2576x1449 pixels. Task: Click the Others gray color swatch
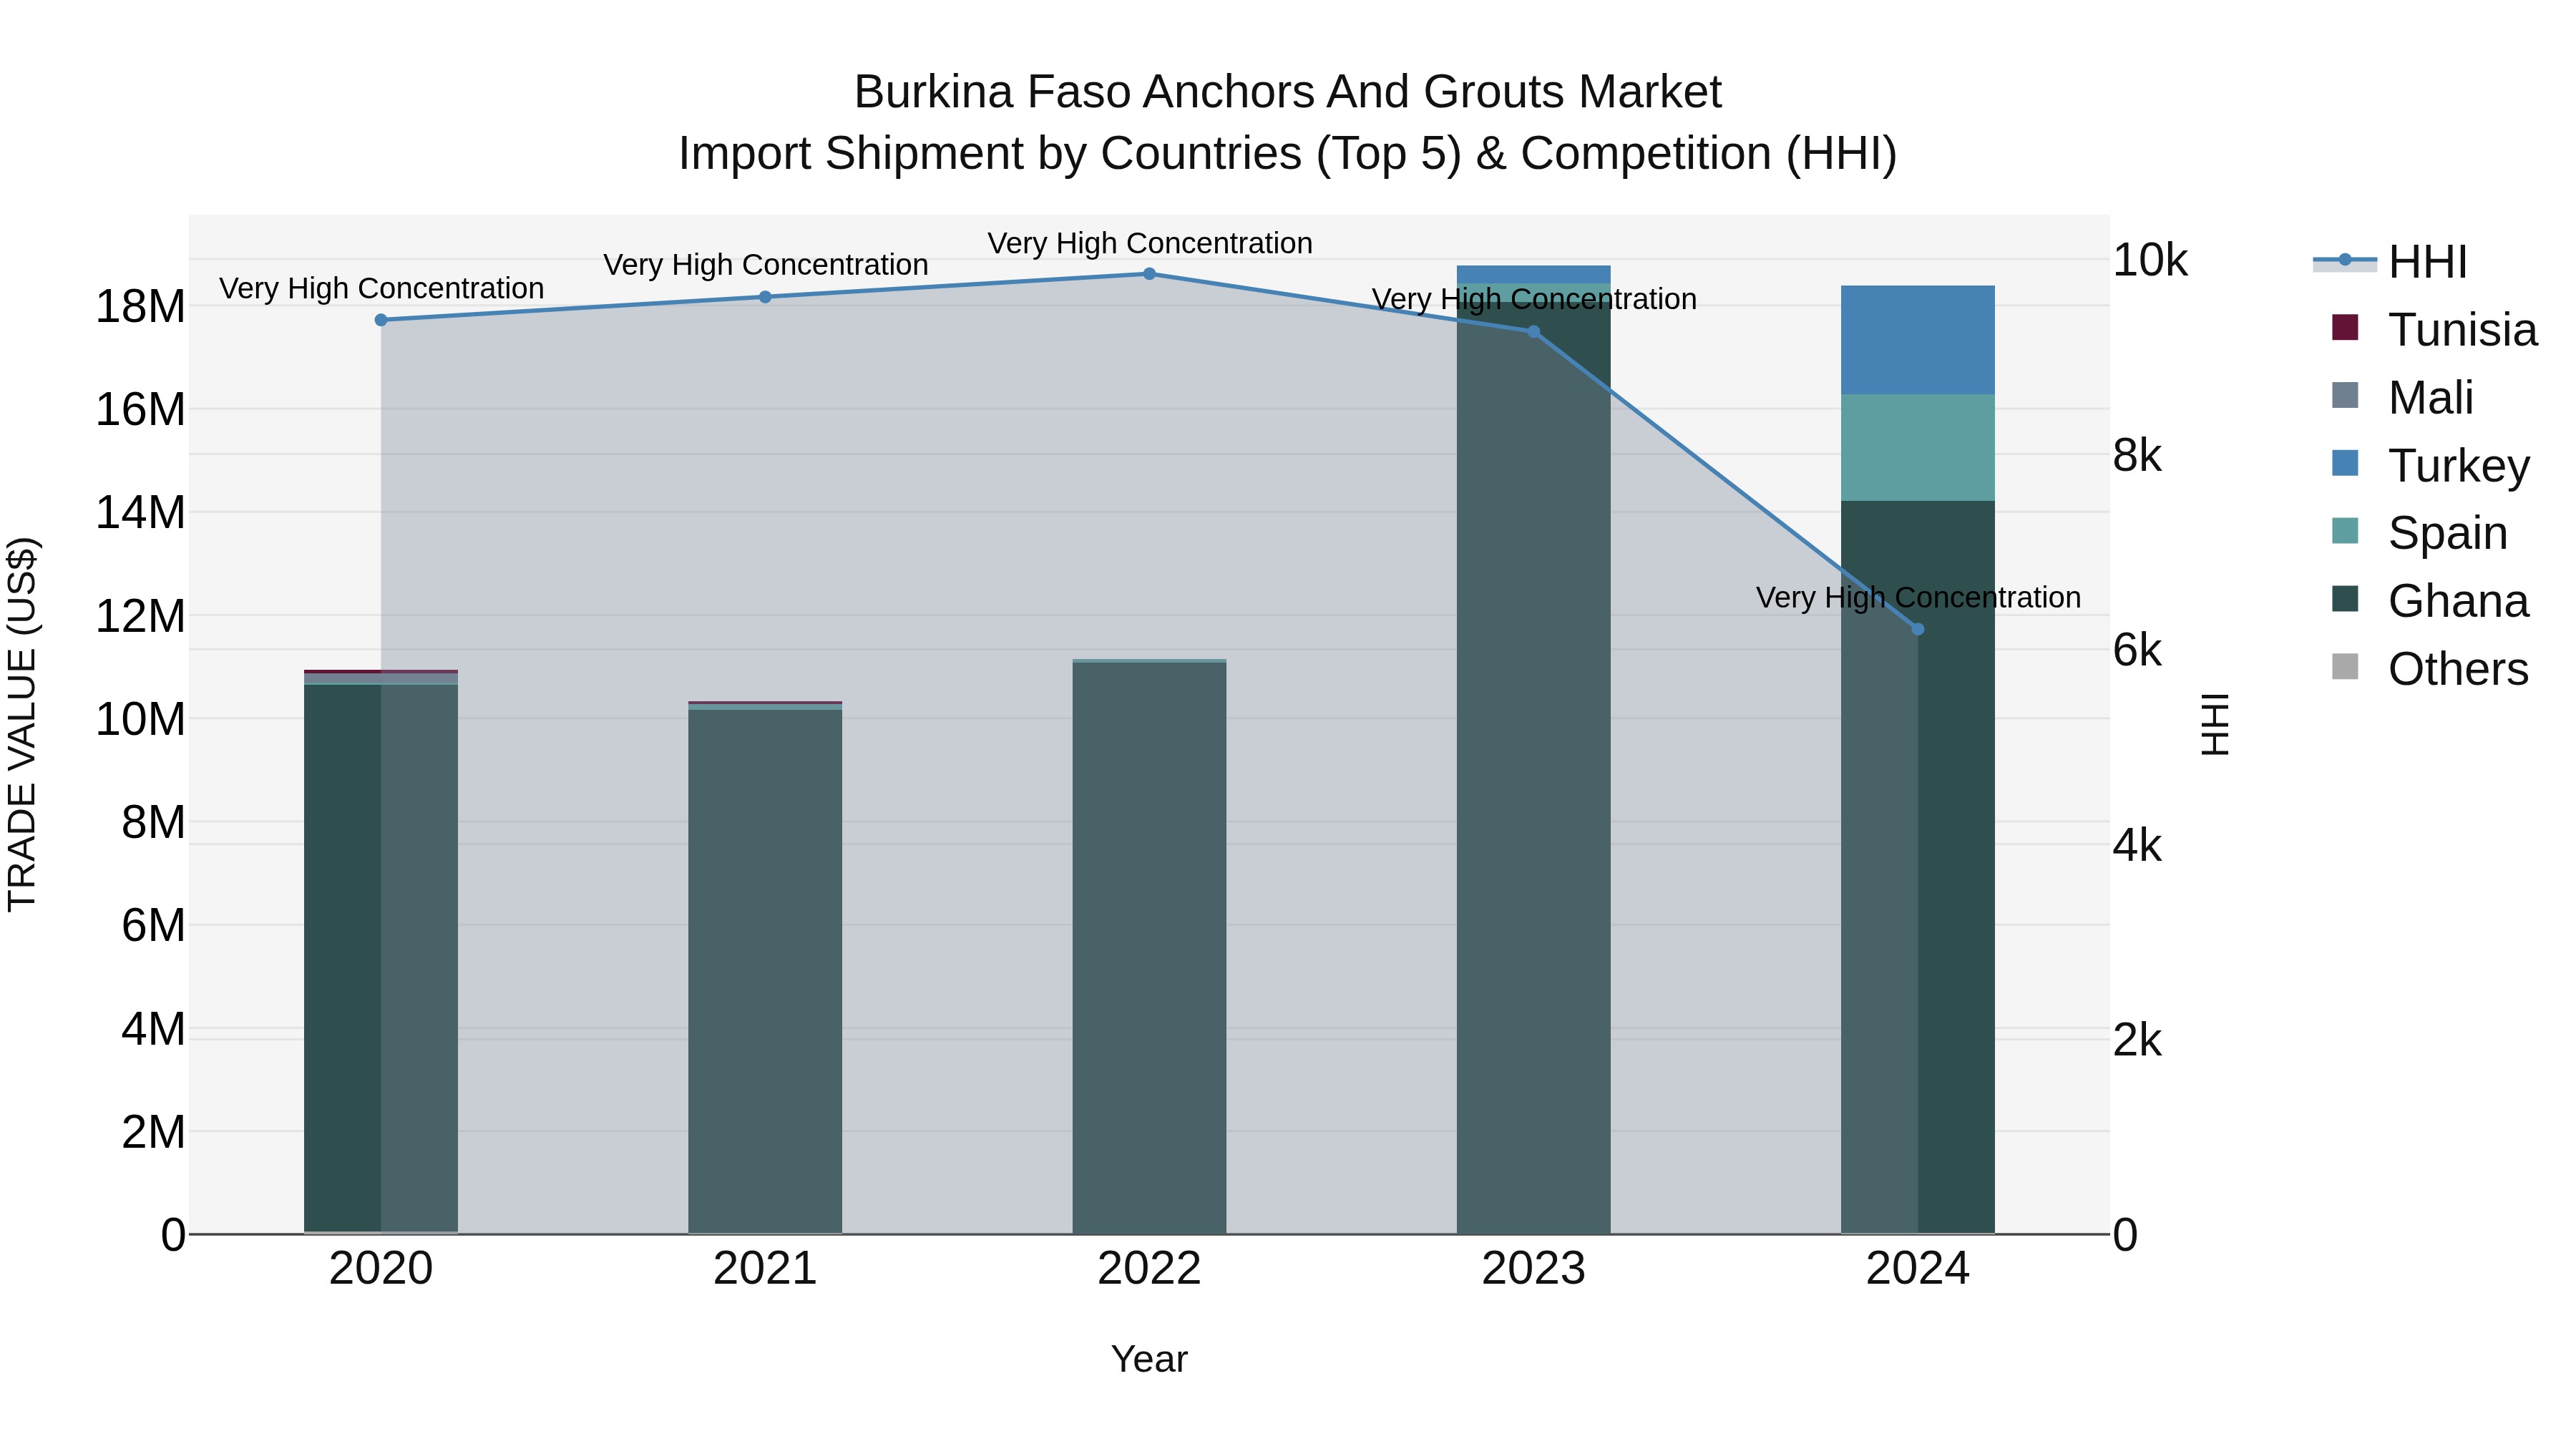pos(2344,667)
